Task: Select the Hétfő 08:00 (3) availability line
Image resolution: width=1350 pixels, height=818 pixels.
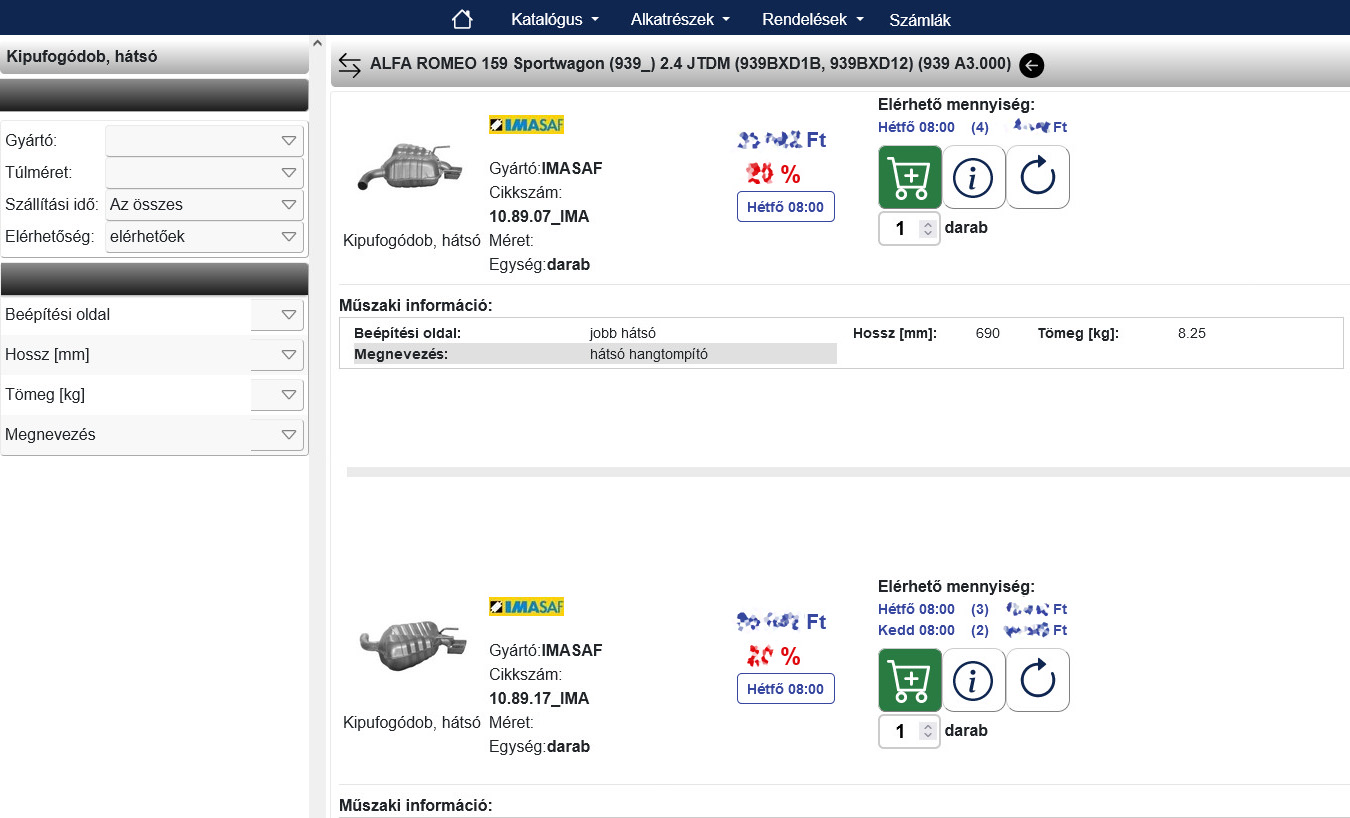Action: point(972,609)
